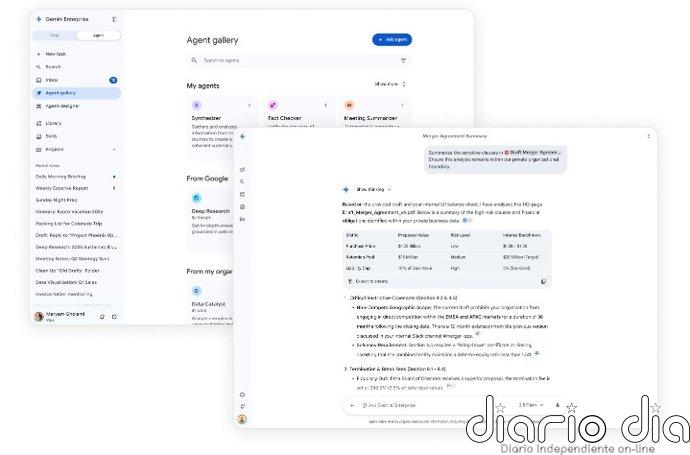
Task: Switch to the Chat tab
Action: point(55,36)
